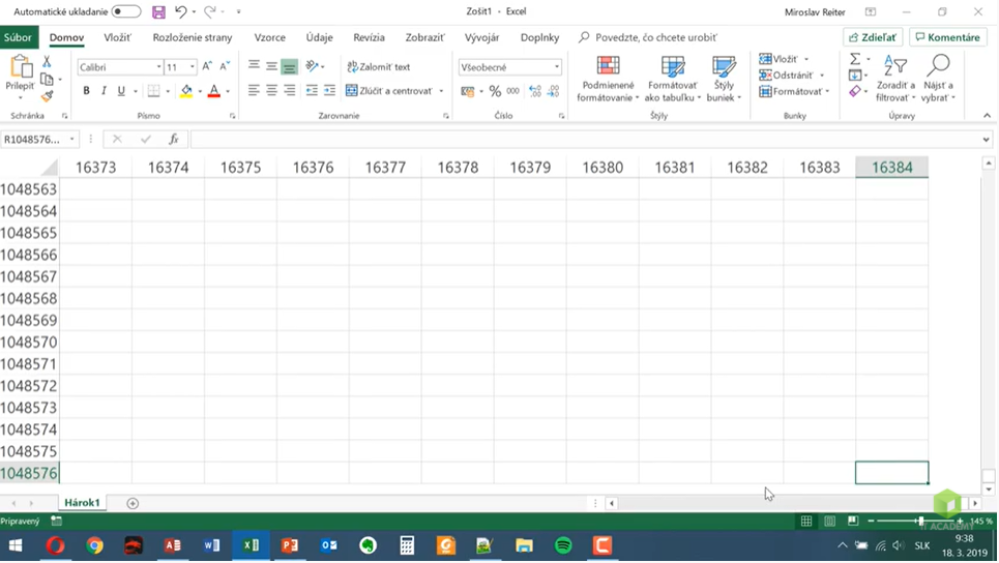Click the Zdieľať button
The image size is (999, 563).
click(873, 38)
